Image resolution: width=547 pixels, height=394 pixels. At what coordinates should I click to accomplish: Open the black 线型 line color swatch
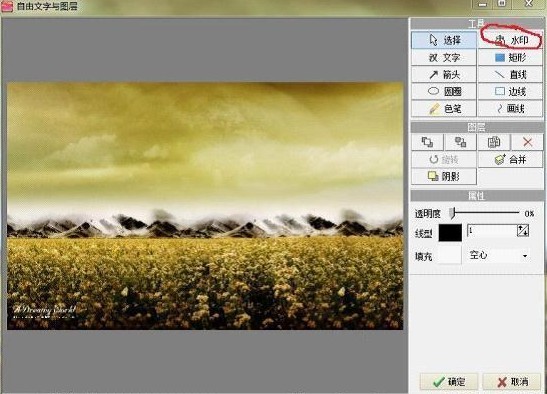pyautogui.click(x=450, y=233)
